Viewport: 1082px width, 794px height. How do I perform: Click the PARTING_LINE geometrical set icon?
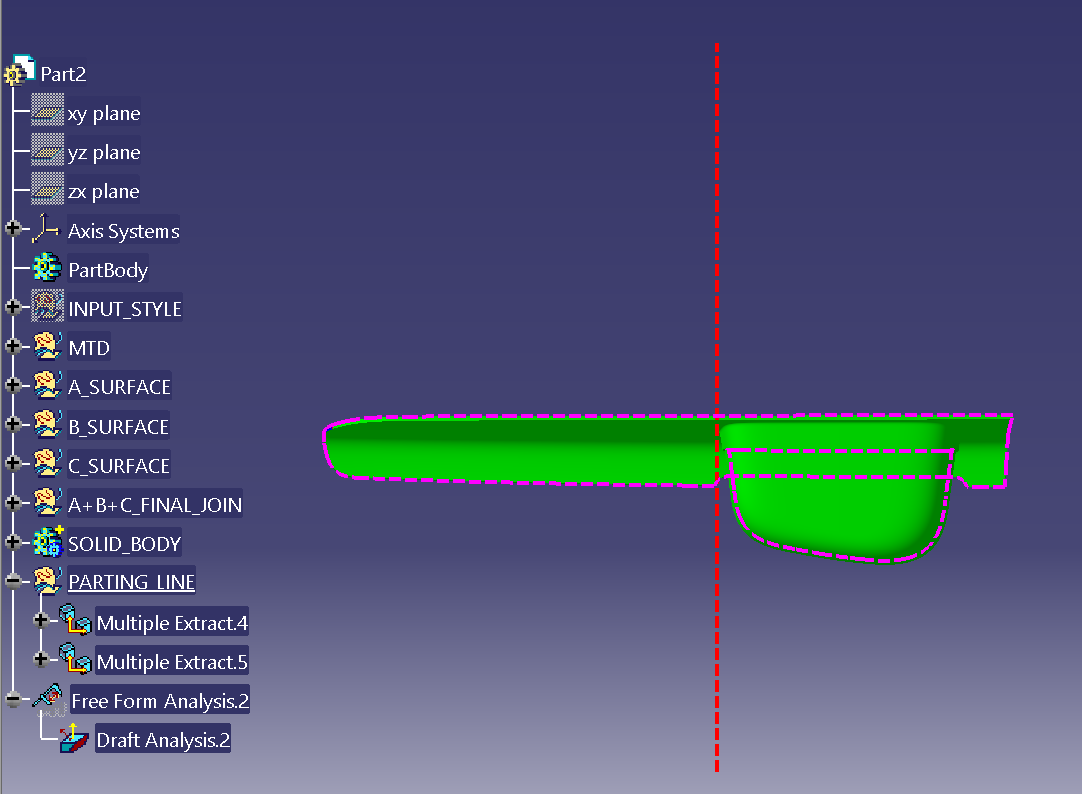[x=48, y=581]
